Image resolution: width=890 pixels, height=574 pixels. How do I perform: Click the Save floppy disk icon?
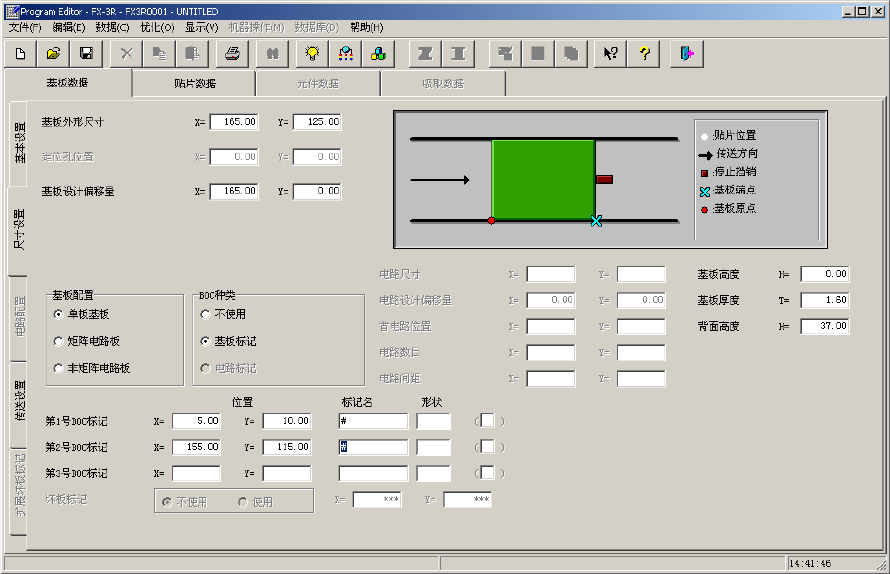86,53
